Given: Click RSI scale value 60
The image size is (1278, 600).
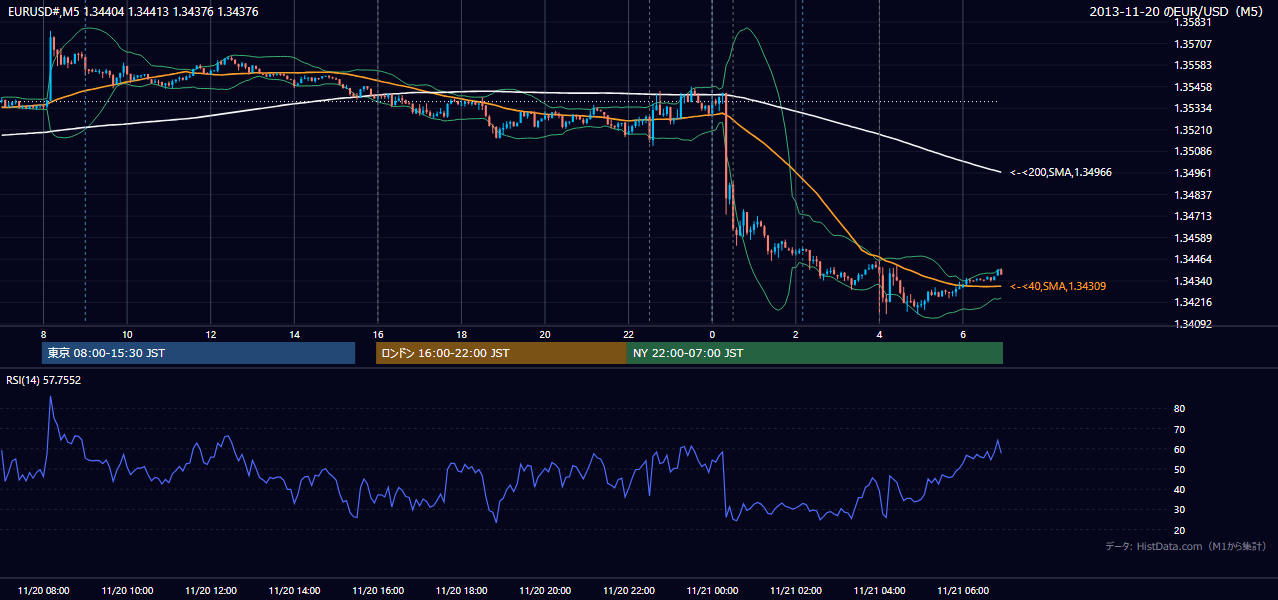Looking at the screenshot, I should (1180, 449).
